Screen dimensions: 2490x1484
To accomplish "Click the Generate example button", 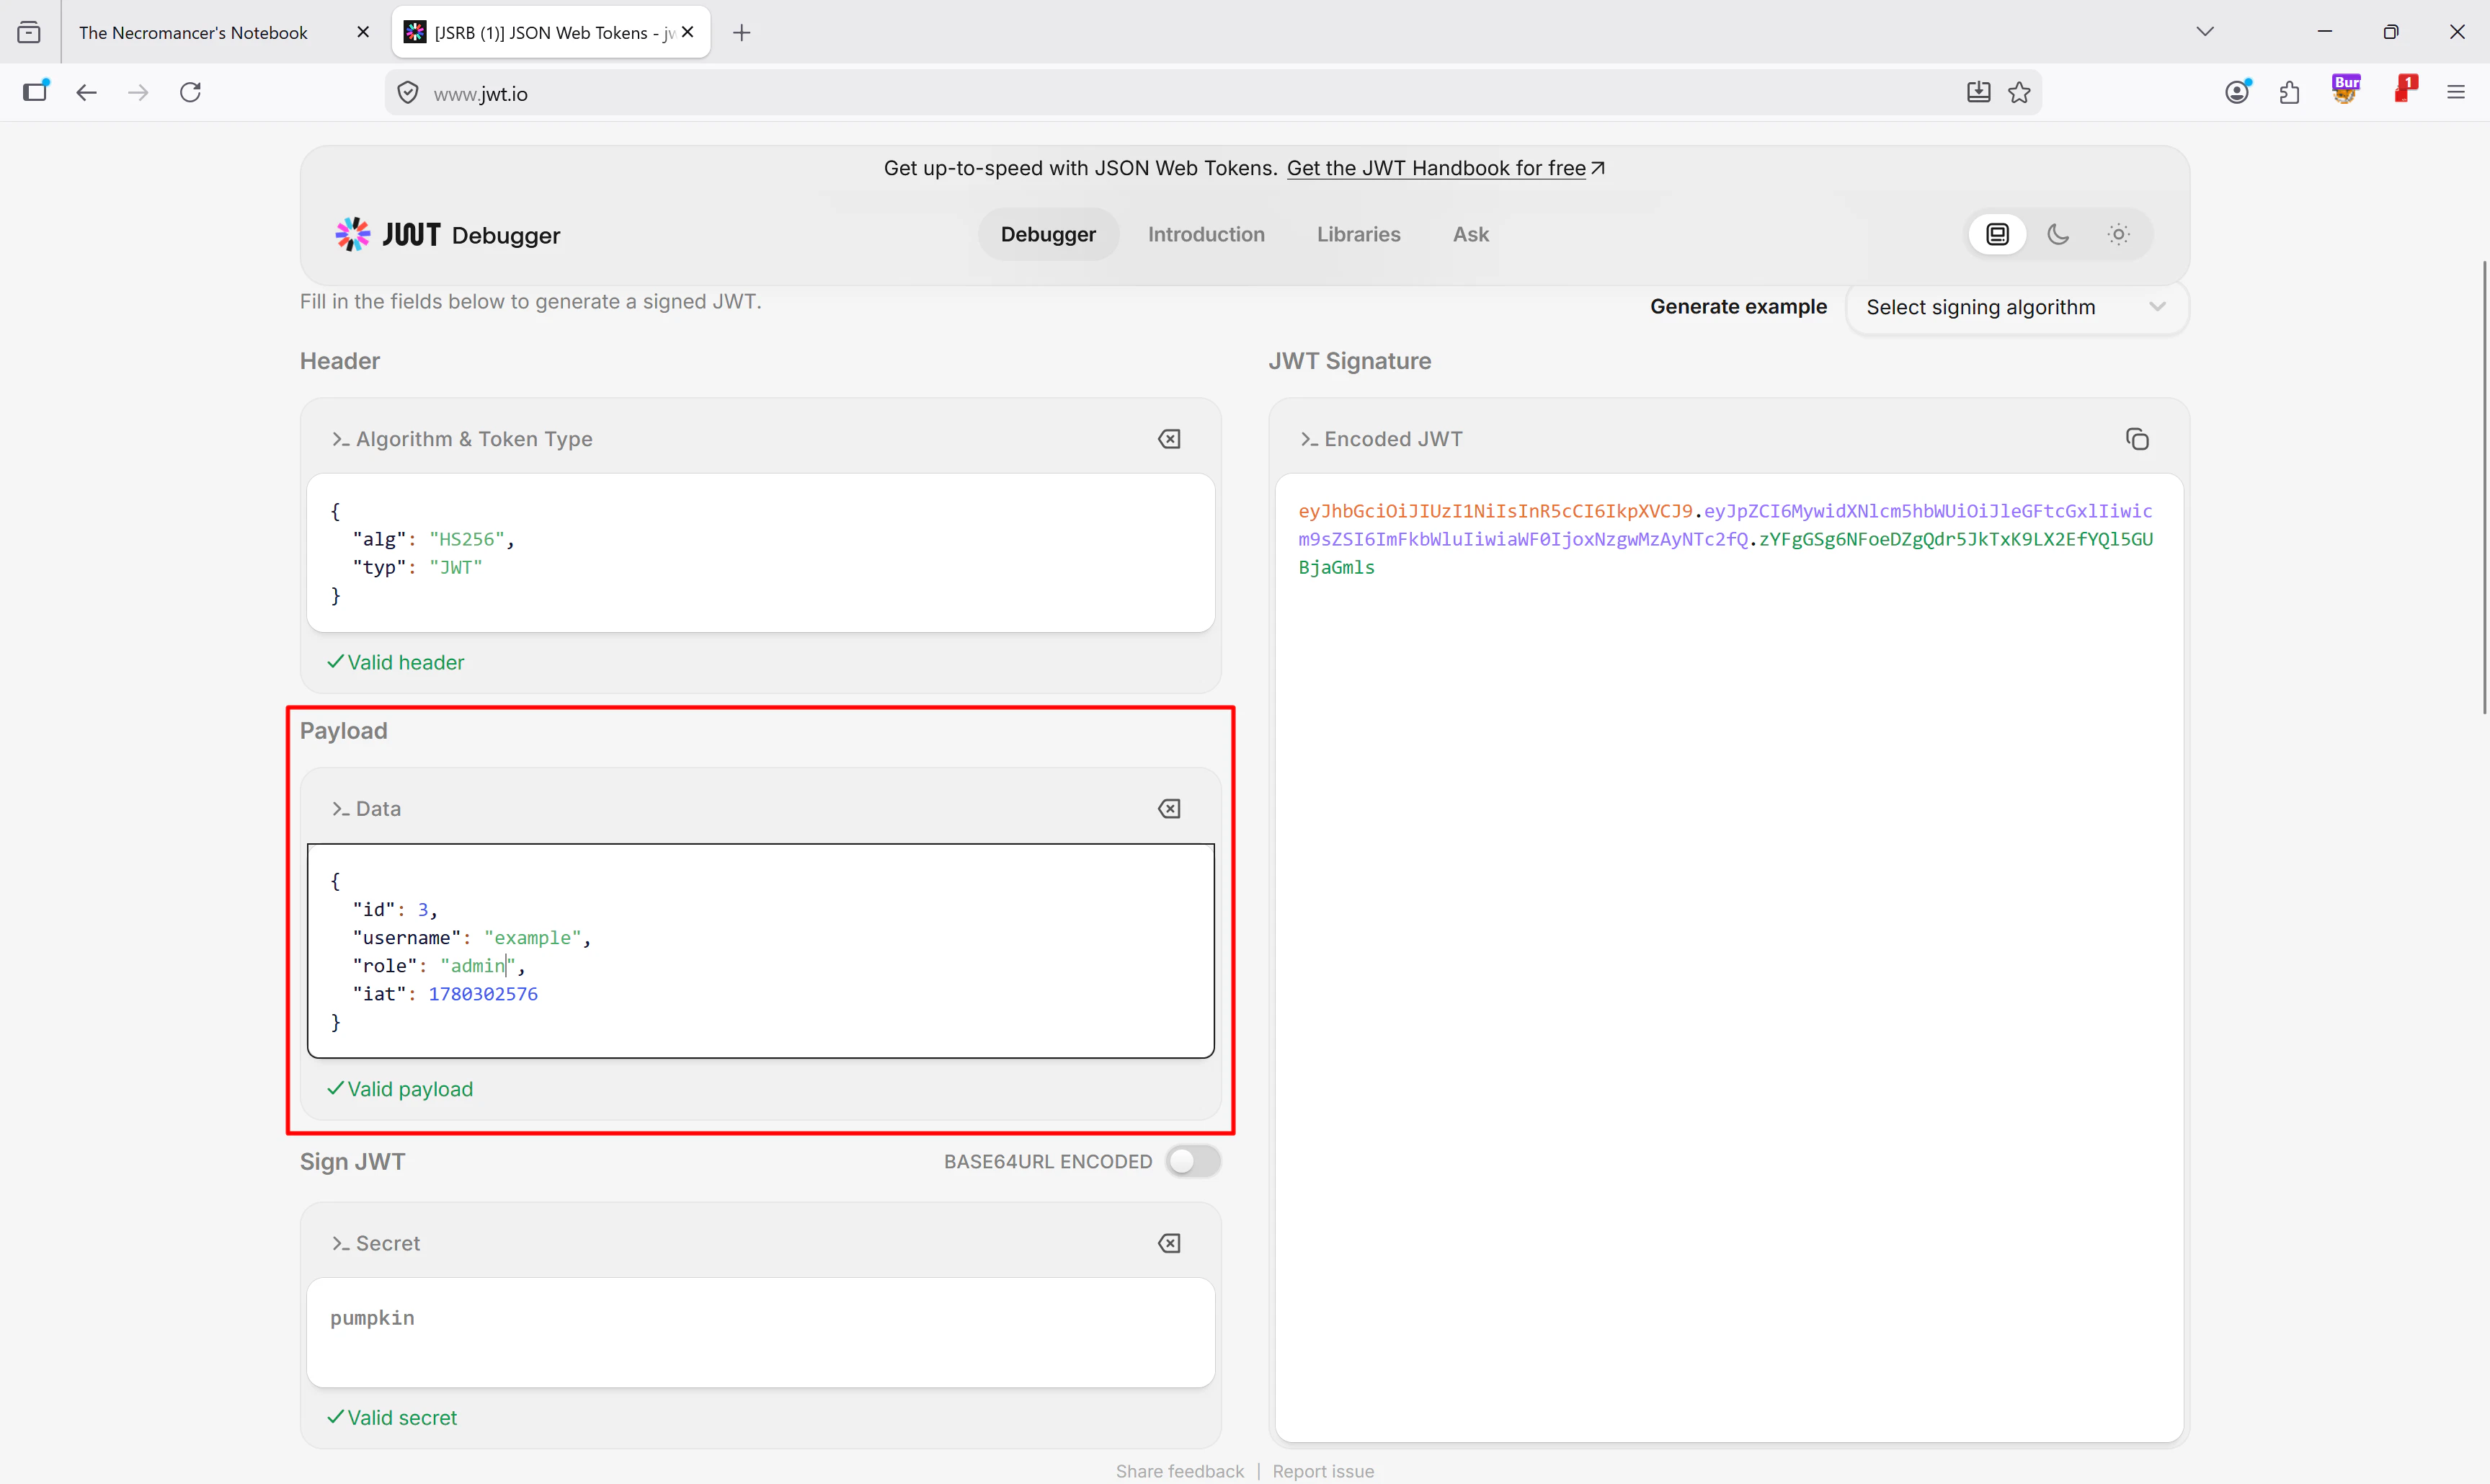I will point(1738,307).
